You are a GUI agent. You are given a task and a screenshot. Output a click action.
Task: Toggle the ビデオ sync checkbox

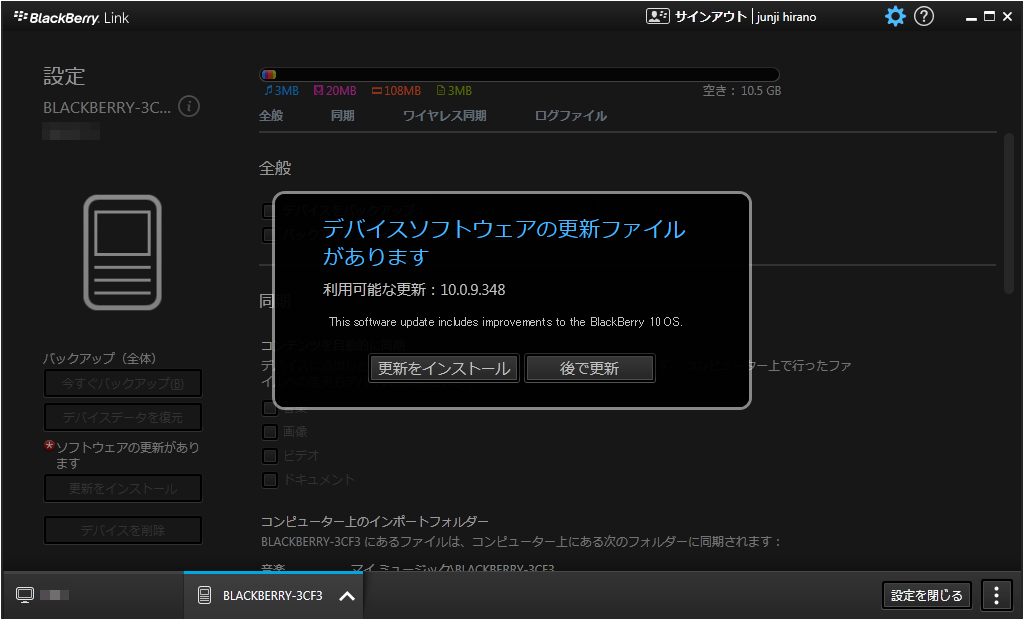[270, 456]
